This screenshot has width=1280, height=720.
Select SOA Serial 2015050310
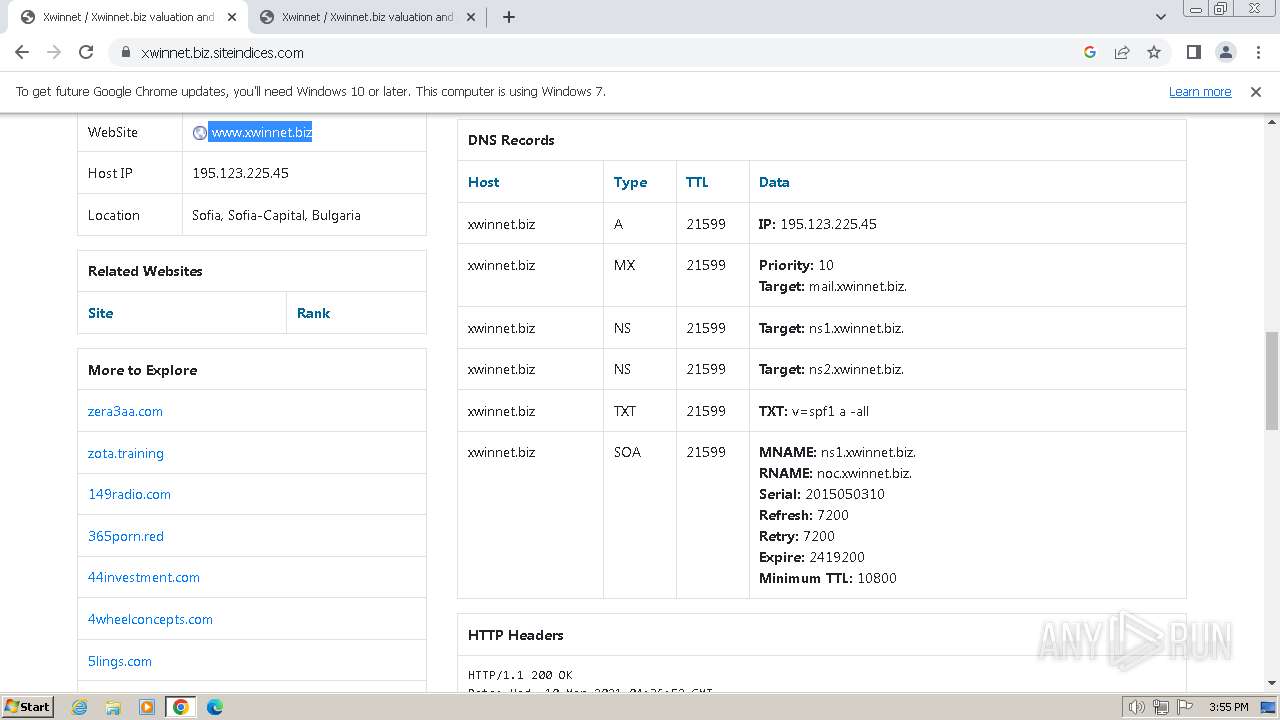click(845, 494)
